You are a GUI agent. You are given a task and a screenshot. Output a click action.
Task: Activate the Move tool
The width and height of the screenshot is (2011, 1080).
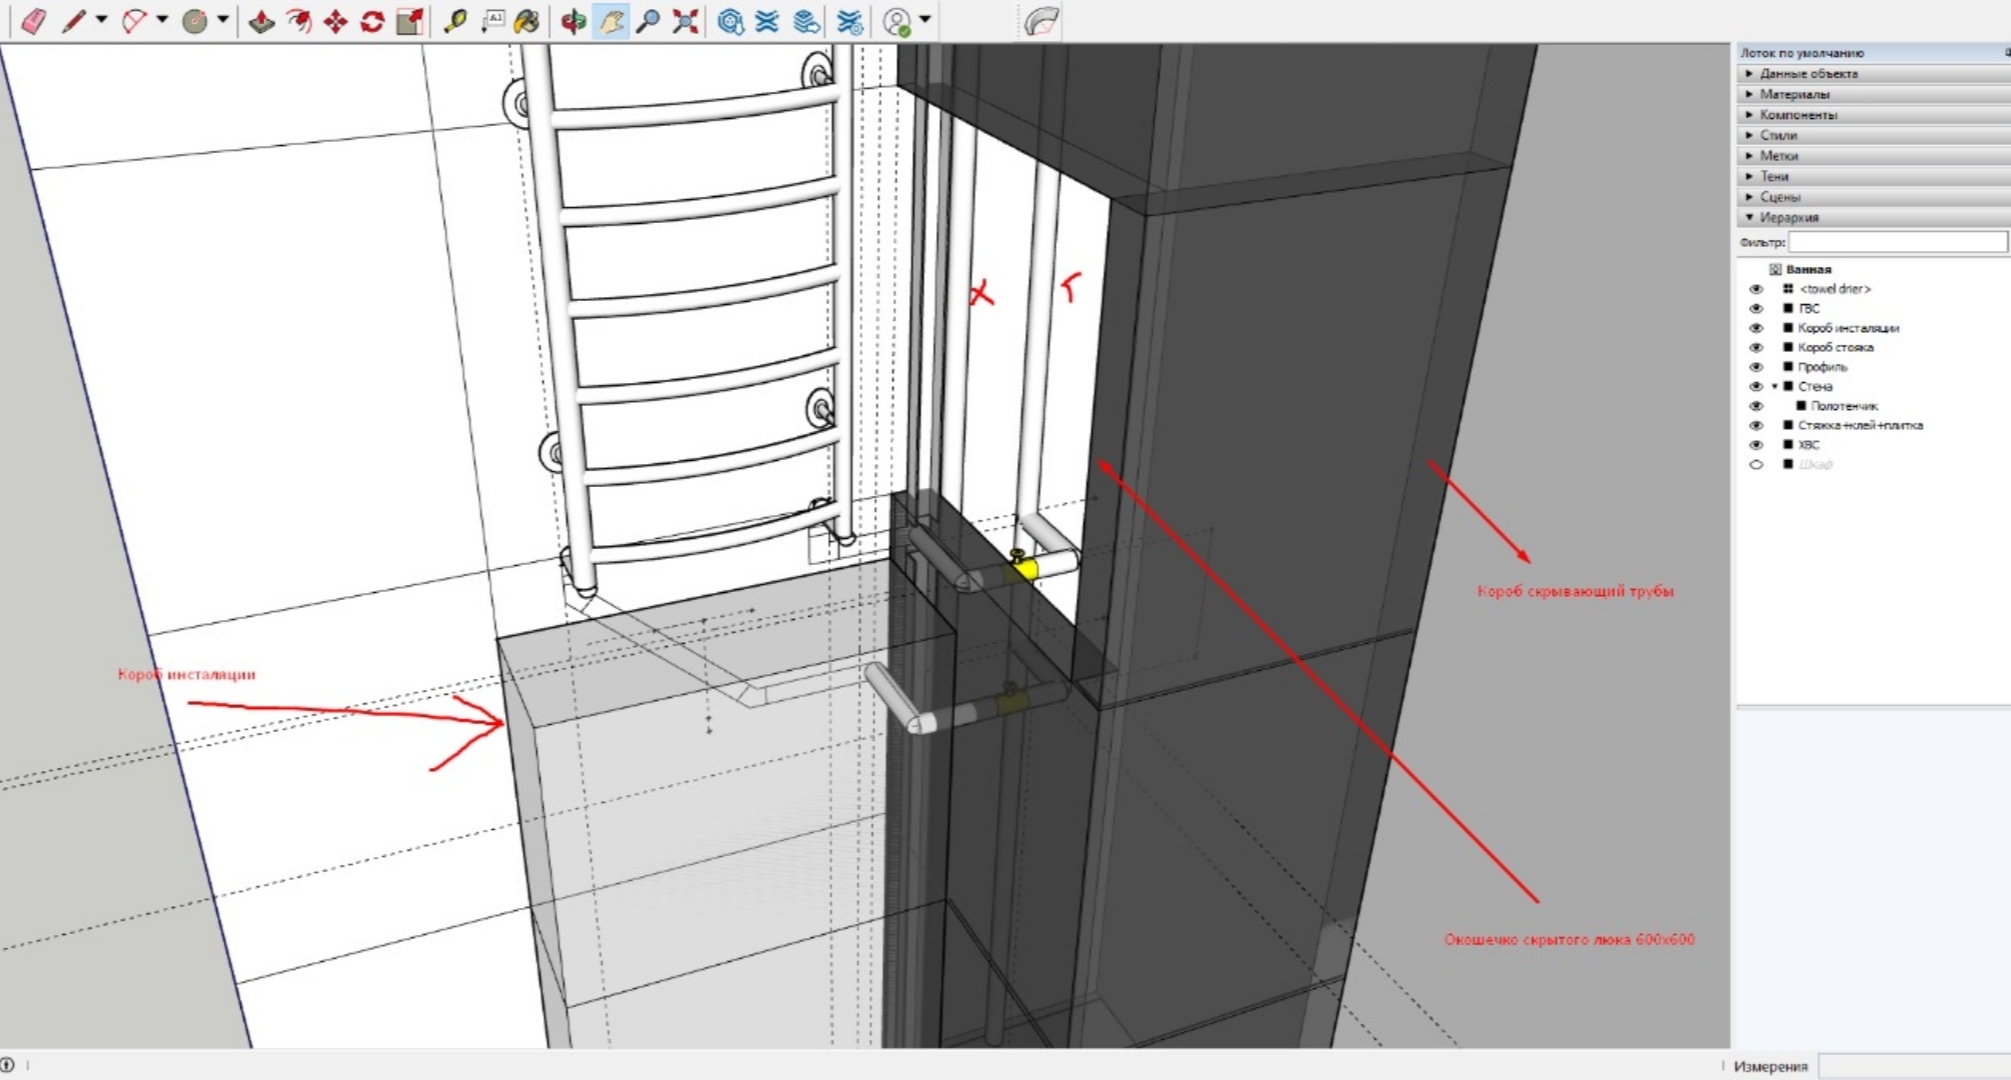335,21
